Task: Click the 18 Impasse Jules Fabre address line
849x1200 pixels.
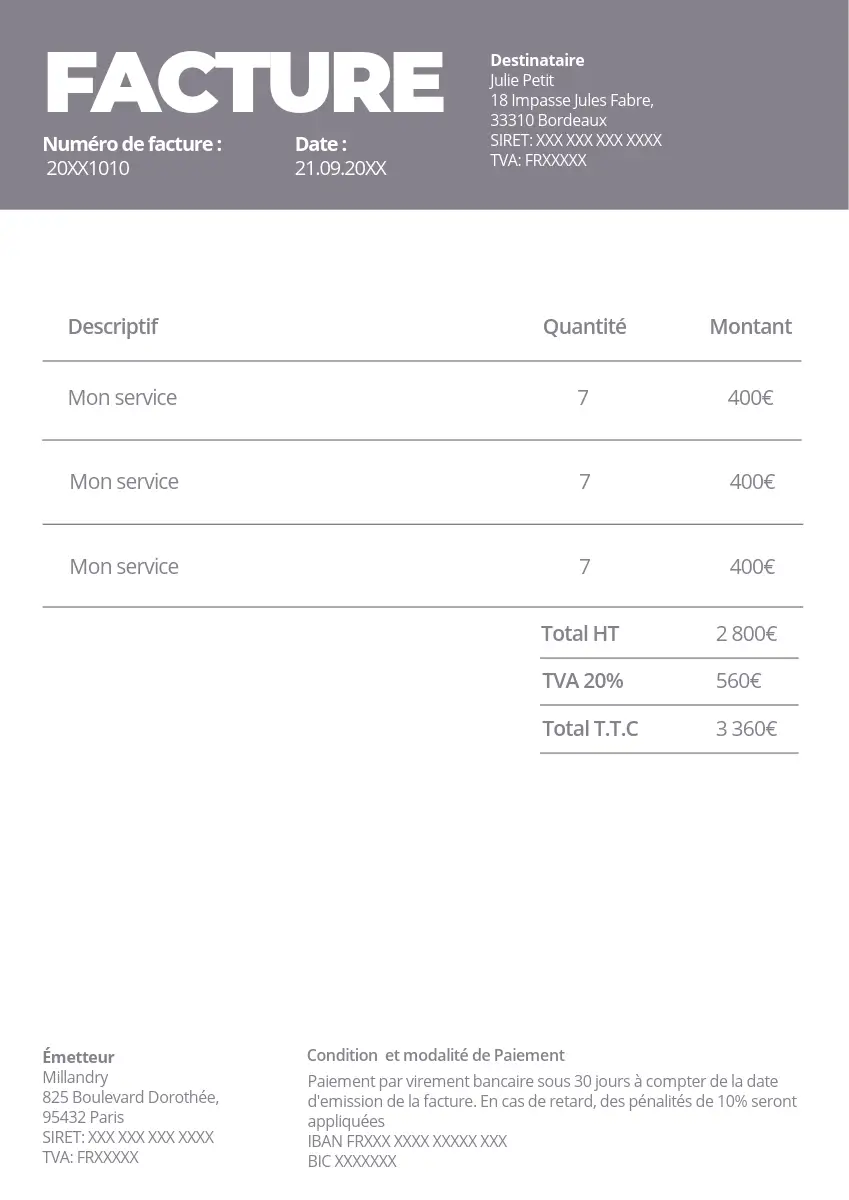Action: pyautogui.click(x=571, y=100)
